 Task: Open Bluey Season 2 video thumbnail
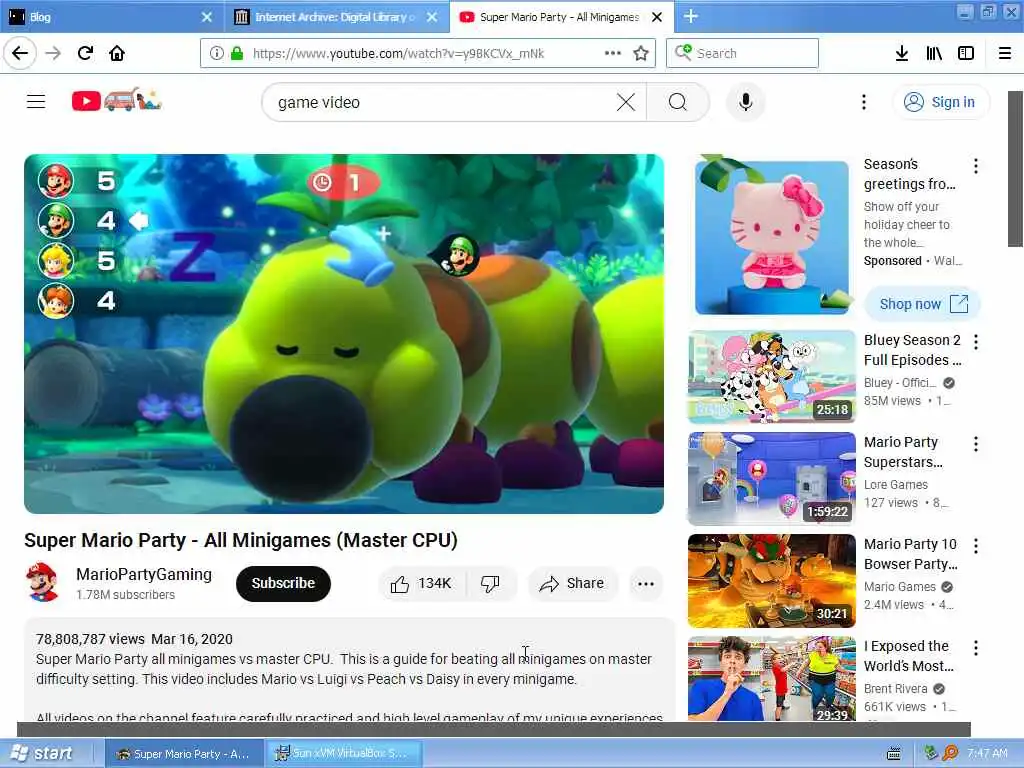(x=772, y=377)
